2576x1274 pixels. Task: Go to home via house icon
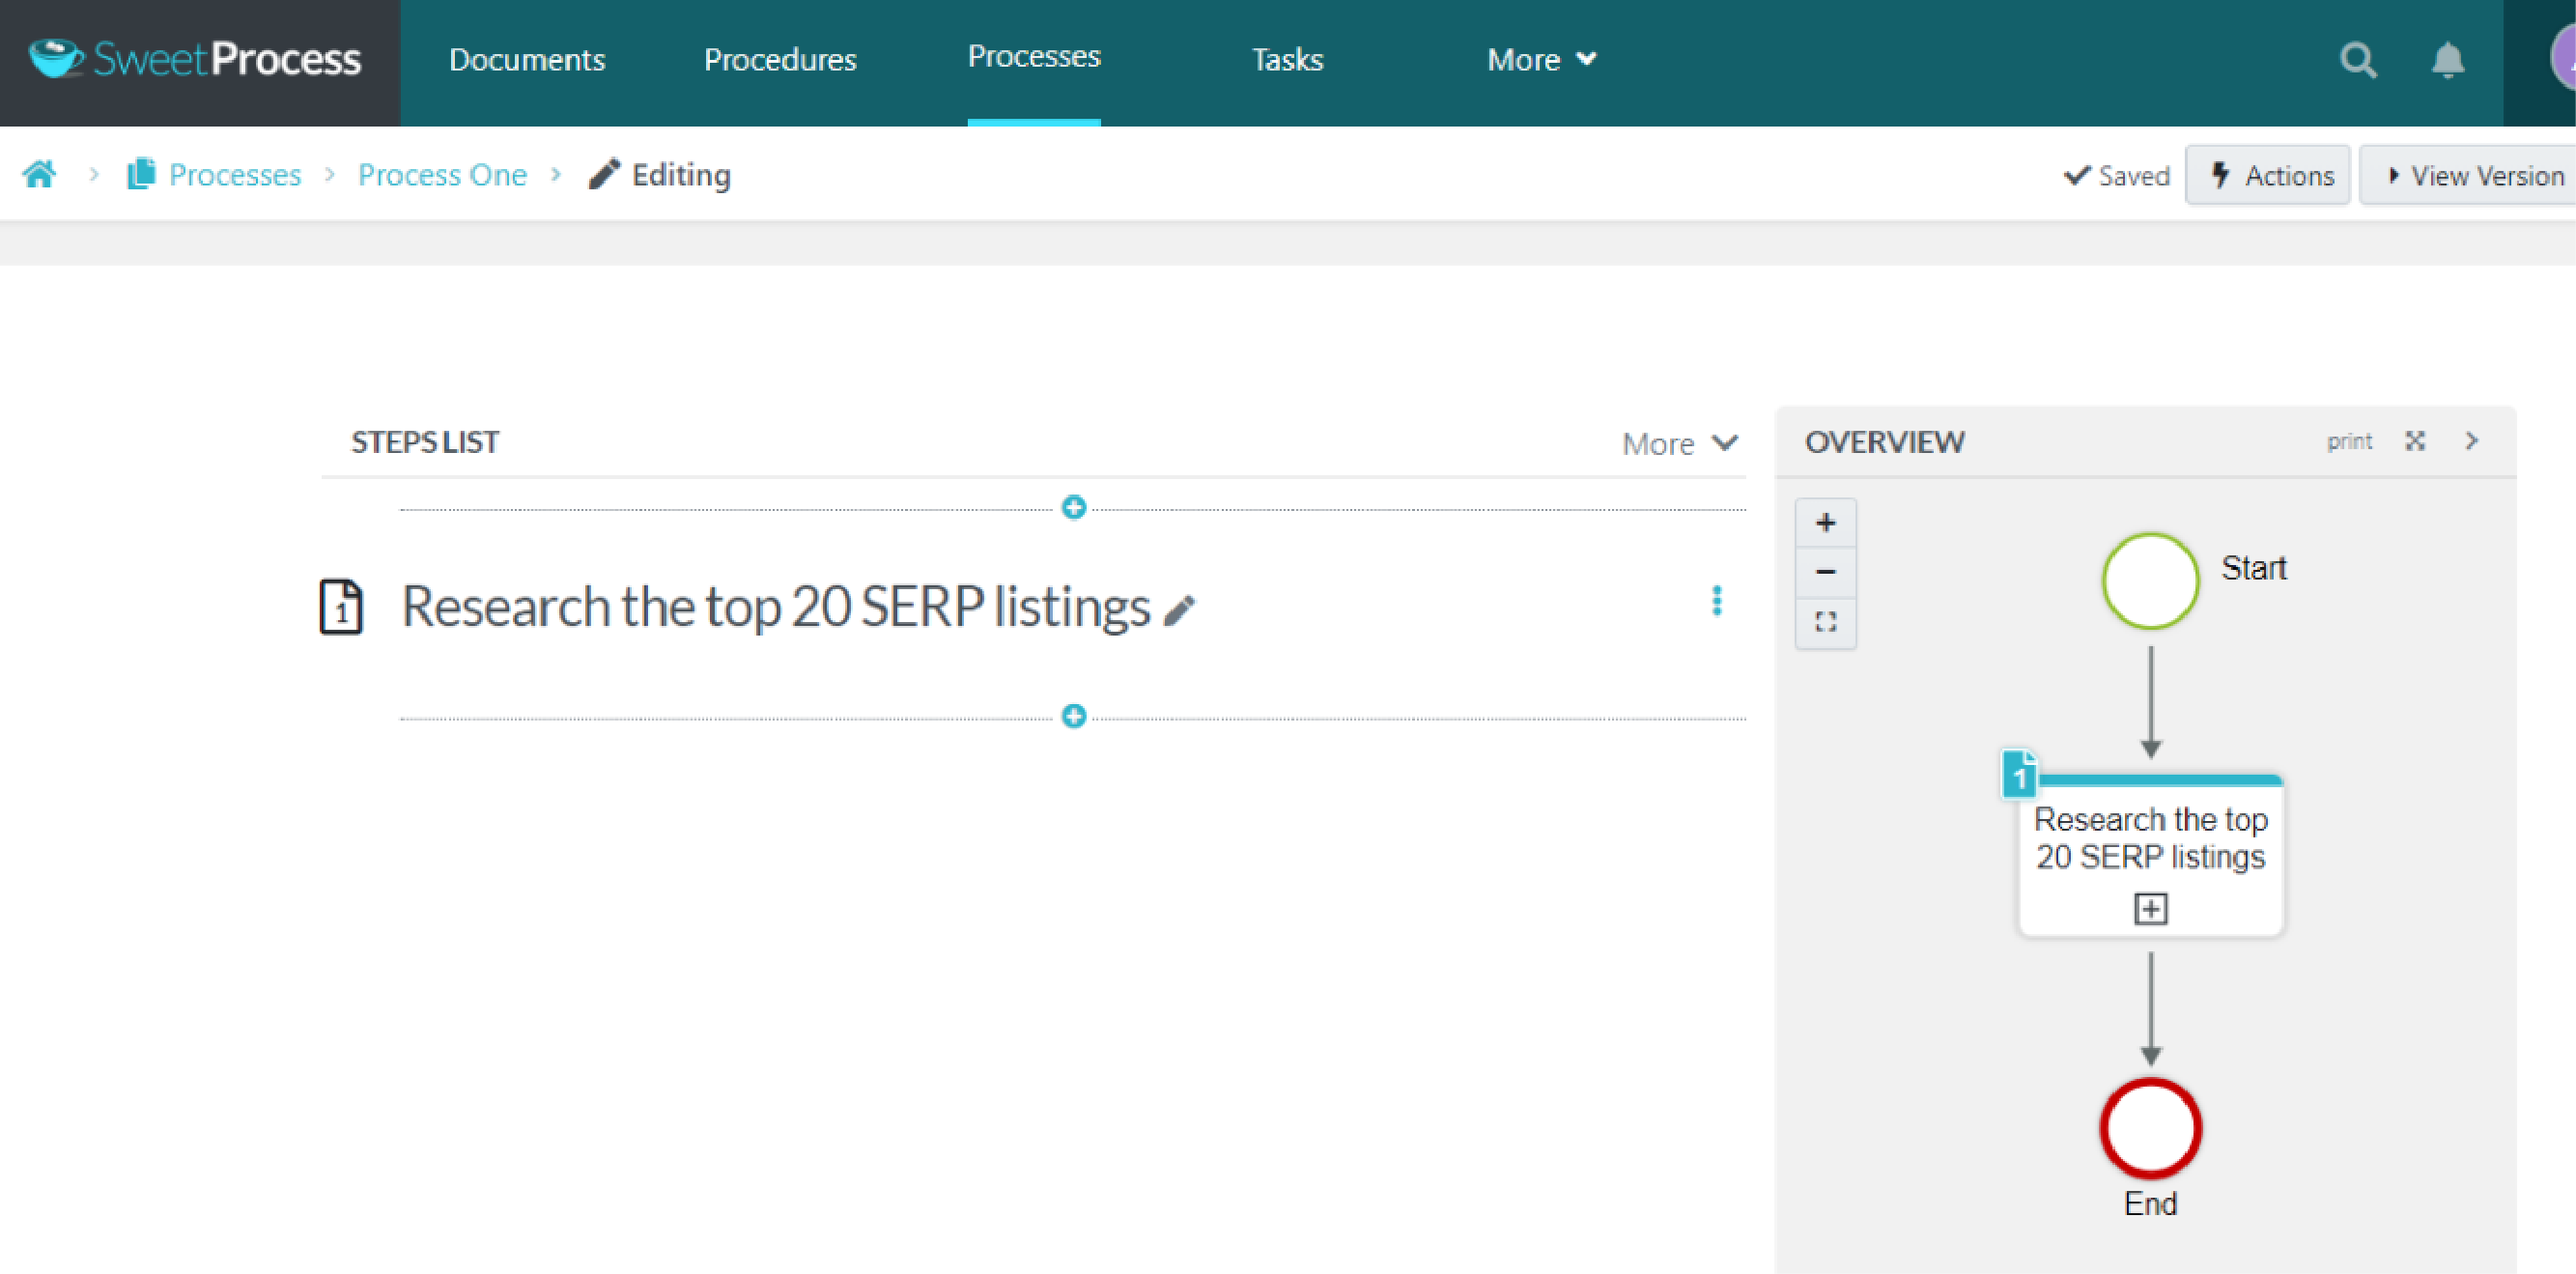(x=40, y=174)
